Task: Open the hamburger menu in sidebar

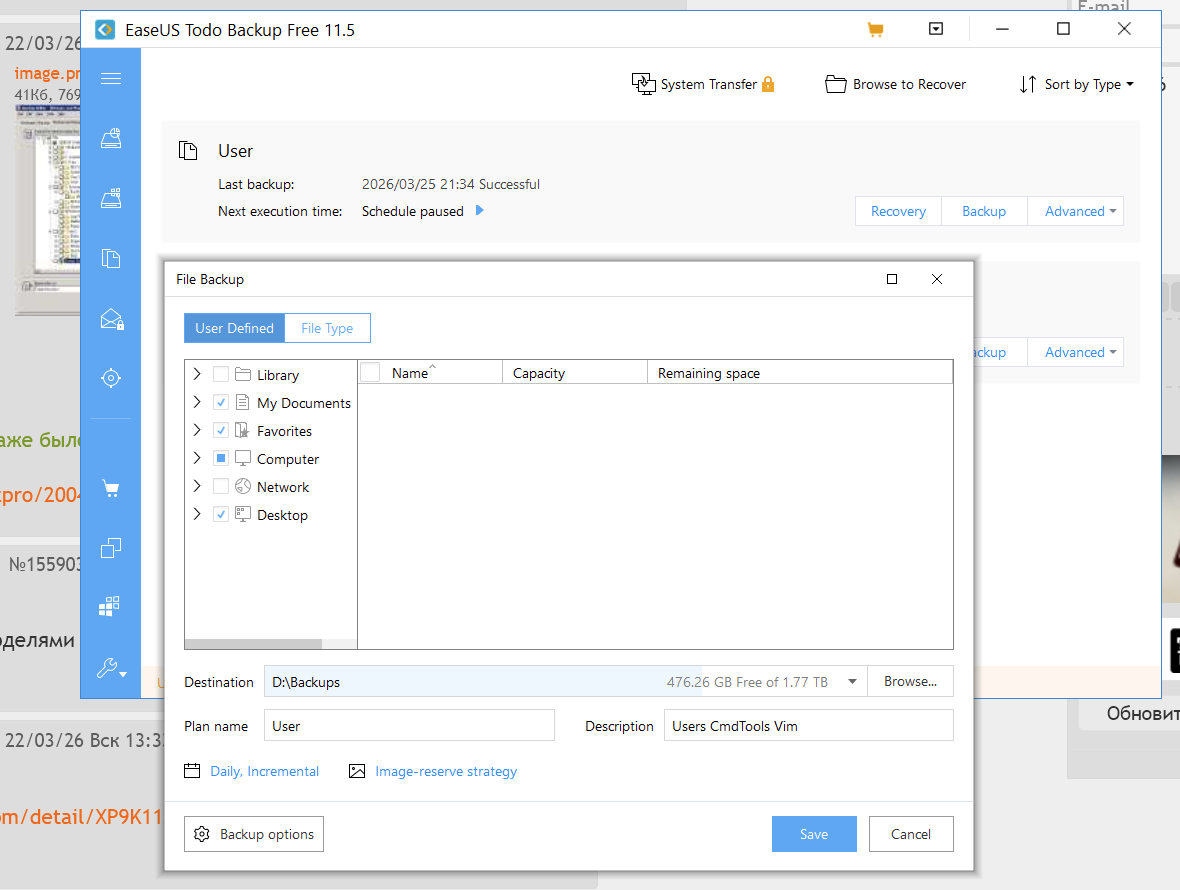Action: (111, 78)
